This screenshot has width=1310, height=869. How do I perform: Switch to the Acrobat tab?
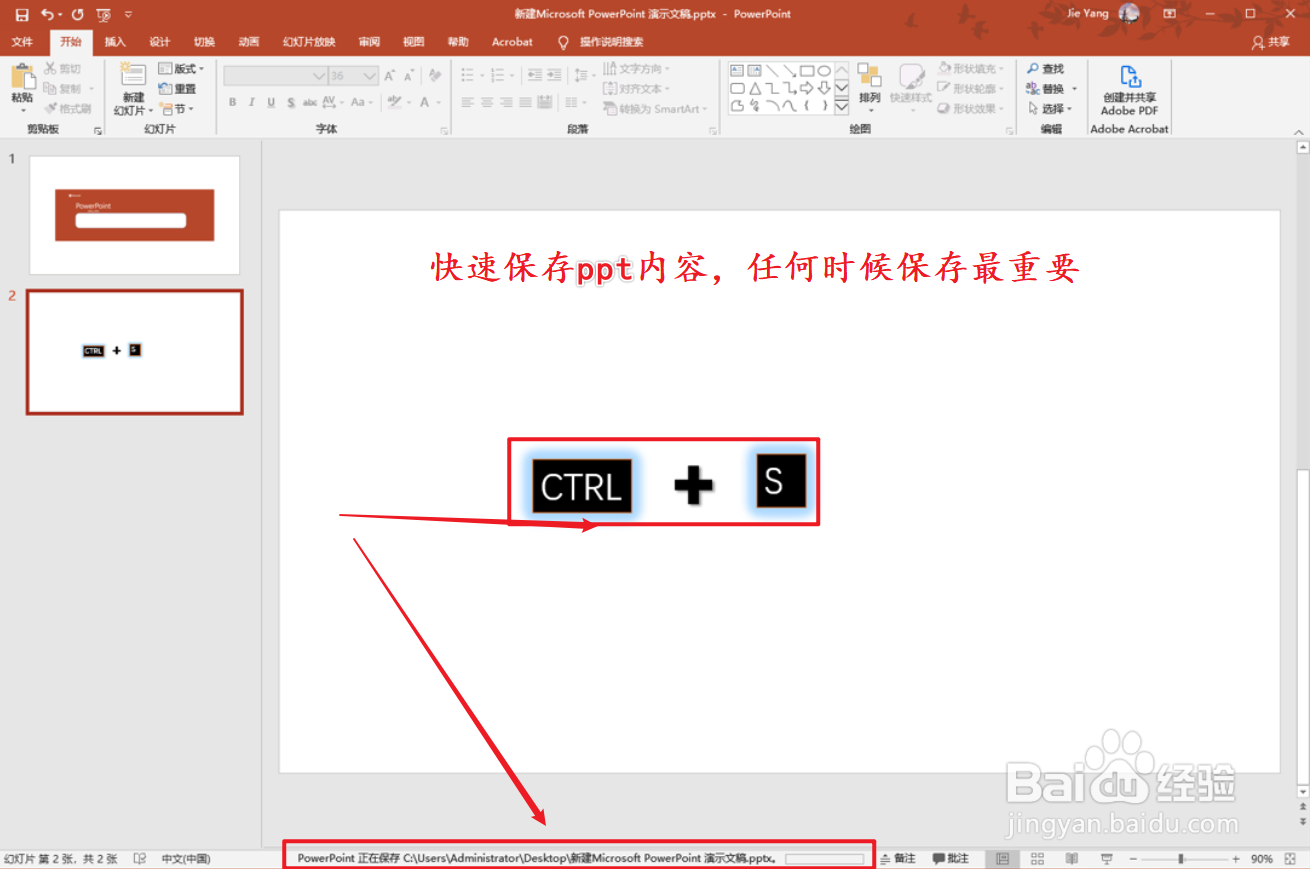512,42
